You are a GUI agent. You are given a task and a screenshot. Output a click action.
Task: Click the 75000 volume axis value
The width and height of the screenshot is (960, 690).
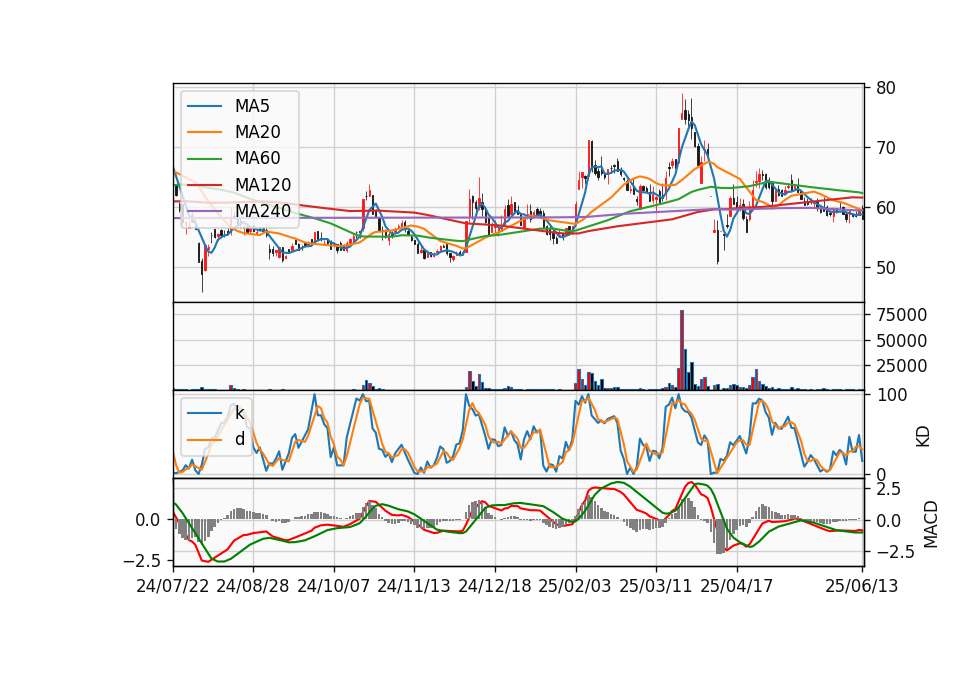tap(902, 315)
